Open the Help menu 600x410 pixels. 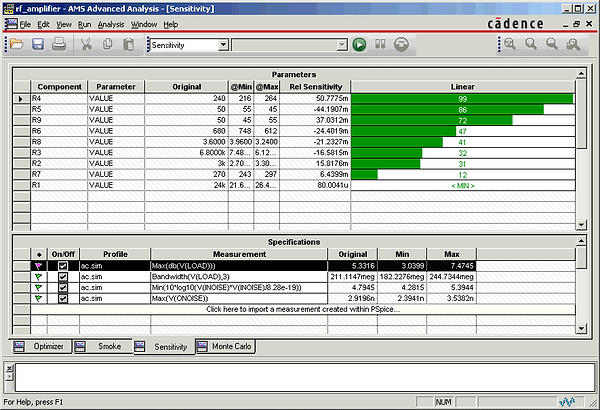(x=171, y=25)
